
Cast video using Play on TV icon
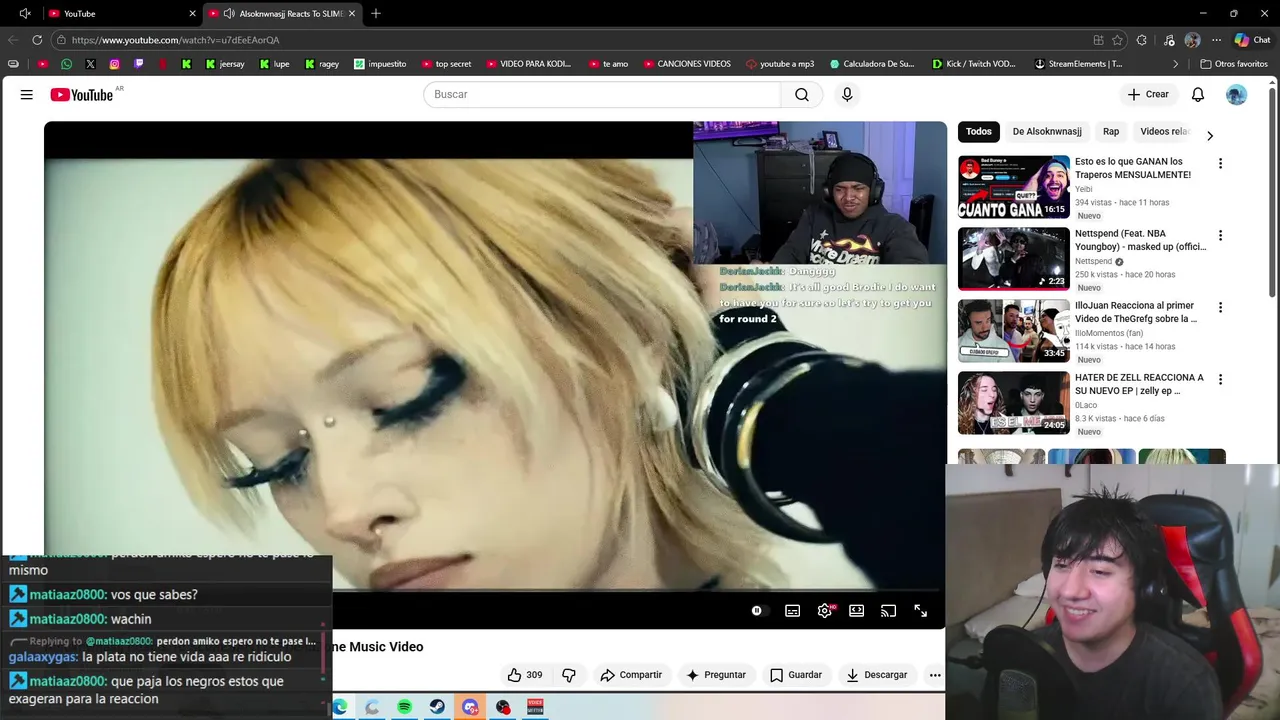point(888,611)
